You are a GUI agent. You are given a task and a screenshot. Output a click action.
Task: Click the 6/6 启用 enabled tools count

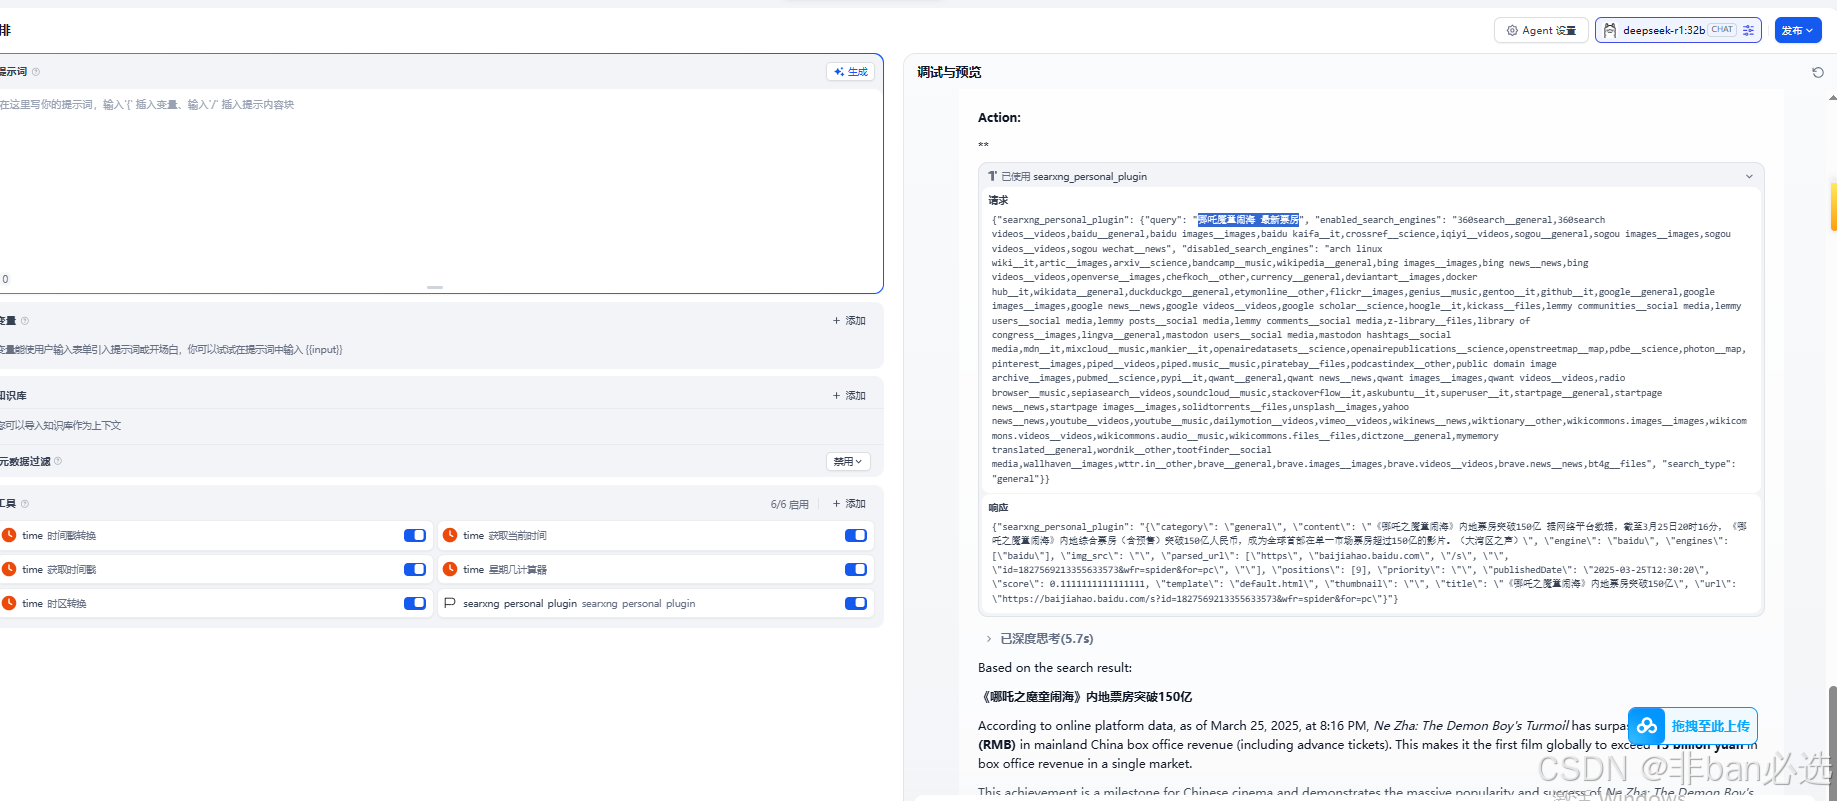point(790,505)
